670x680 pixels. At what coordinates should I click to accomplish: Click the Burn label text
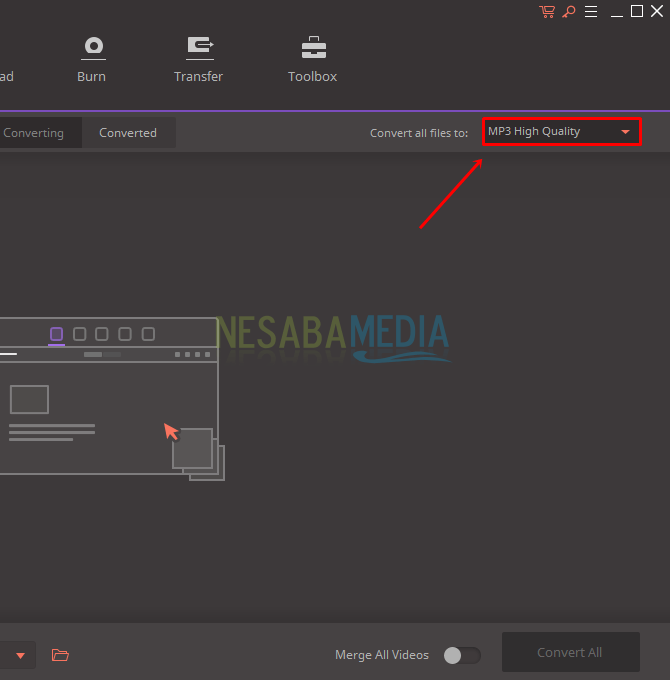[x=93, y=76]
